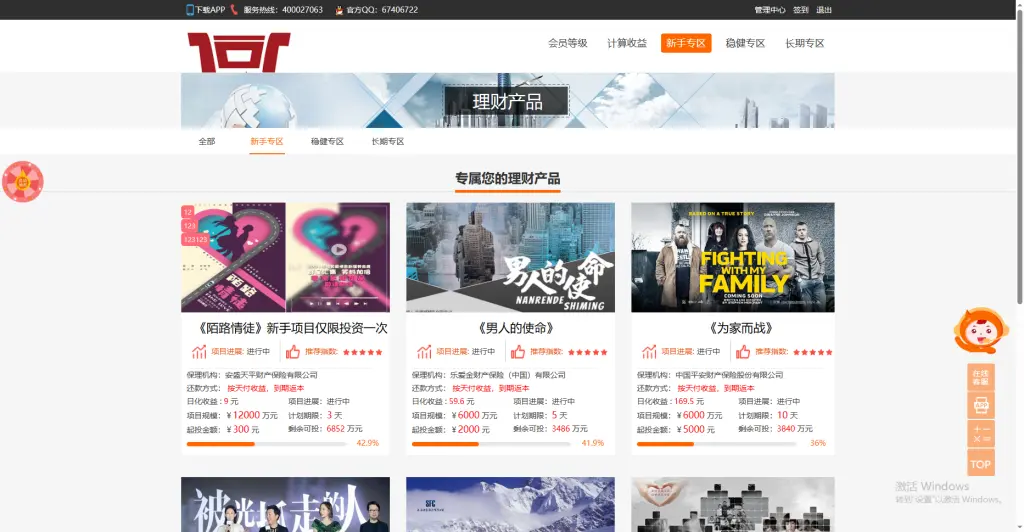Viewport: 1024px width, 532px height.
Task: Click progress chart icon on 《为家而战》 card
Action: (x=649, y=352)
